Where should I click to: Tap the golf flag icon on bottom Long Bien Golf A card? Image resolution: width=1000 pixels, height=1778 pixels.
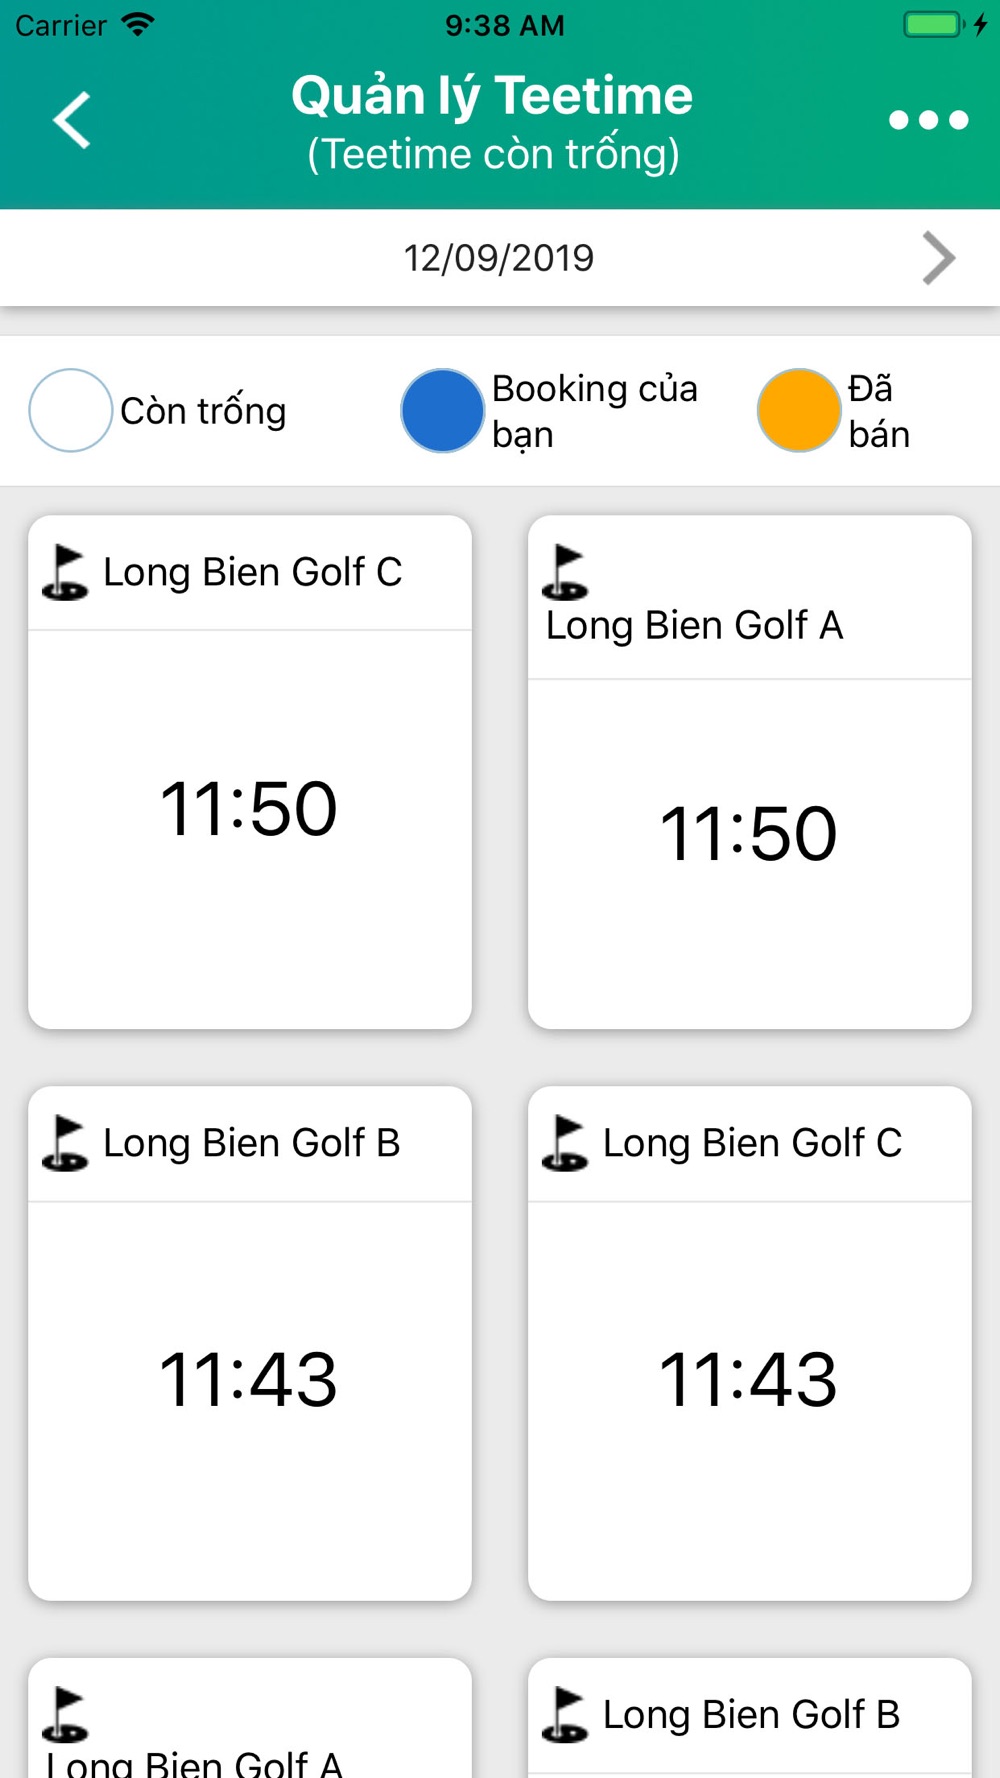pyautogui.click(x=66, y=1714)
